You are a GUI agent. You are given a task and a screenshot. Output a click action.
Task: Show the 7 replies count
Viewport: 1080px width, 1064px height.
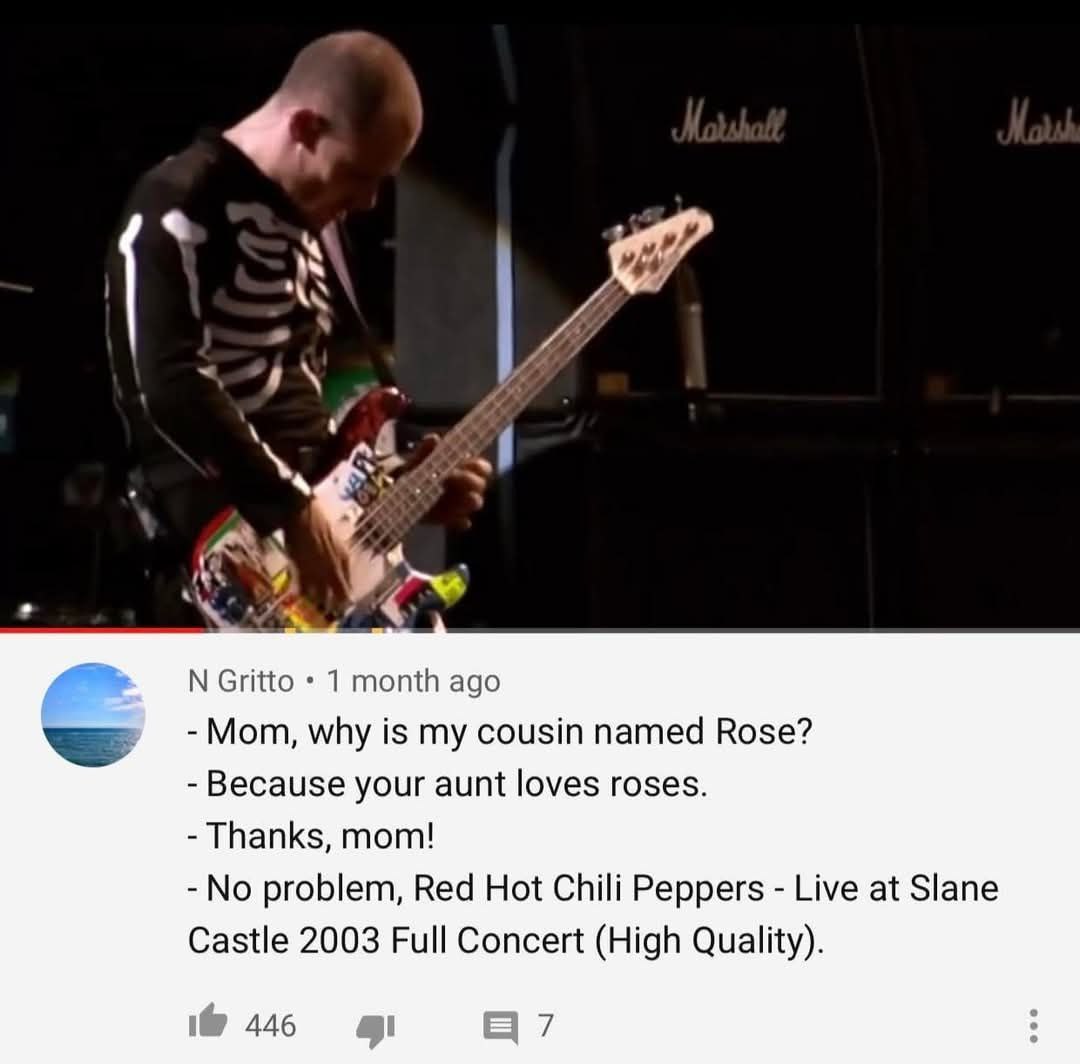point(546,1025)
